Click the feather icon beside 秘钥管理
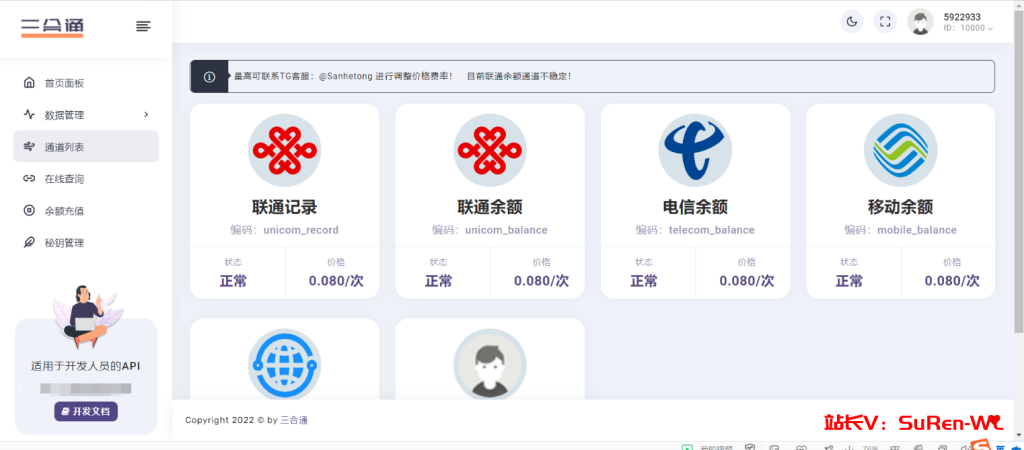Screen dimensions: 1024x450 pos(29,242)
